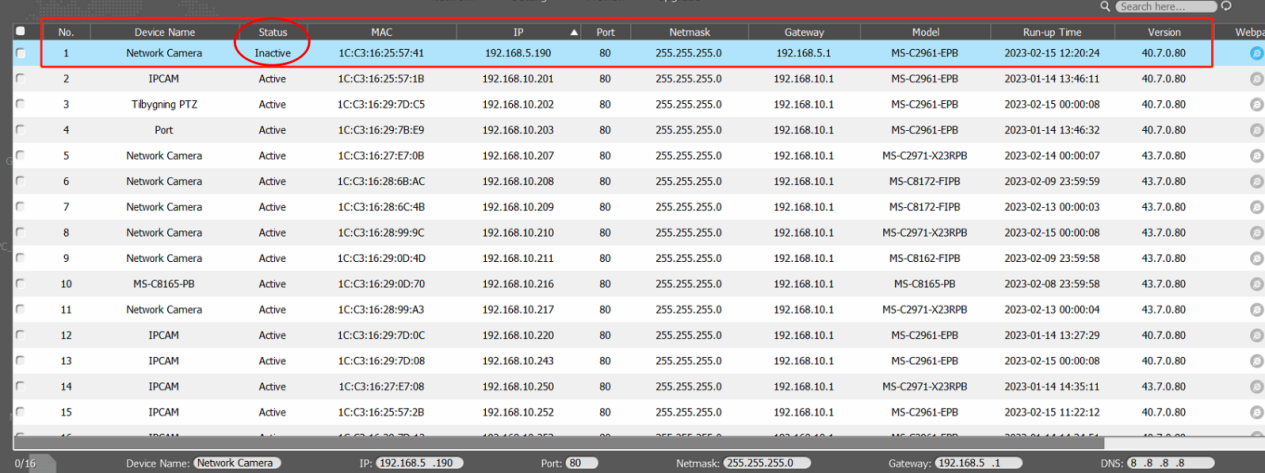Select run-up time 2023-02-09 23:59:58 row 9

pyautogui.click(x=1052, y=258)
